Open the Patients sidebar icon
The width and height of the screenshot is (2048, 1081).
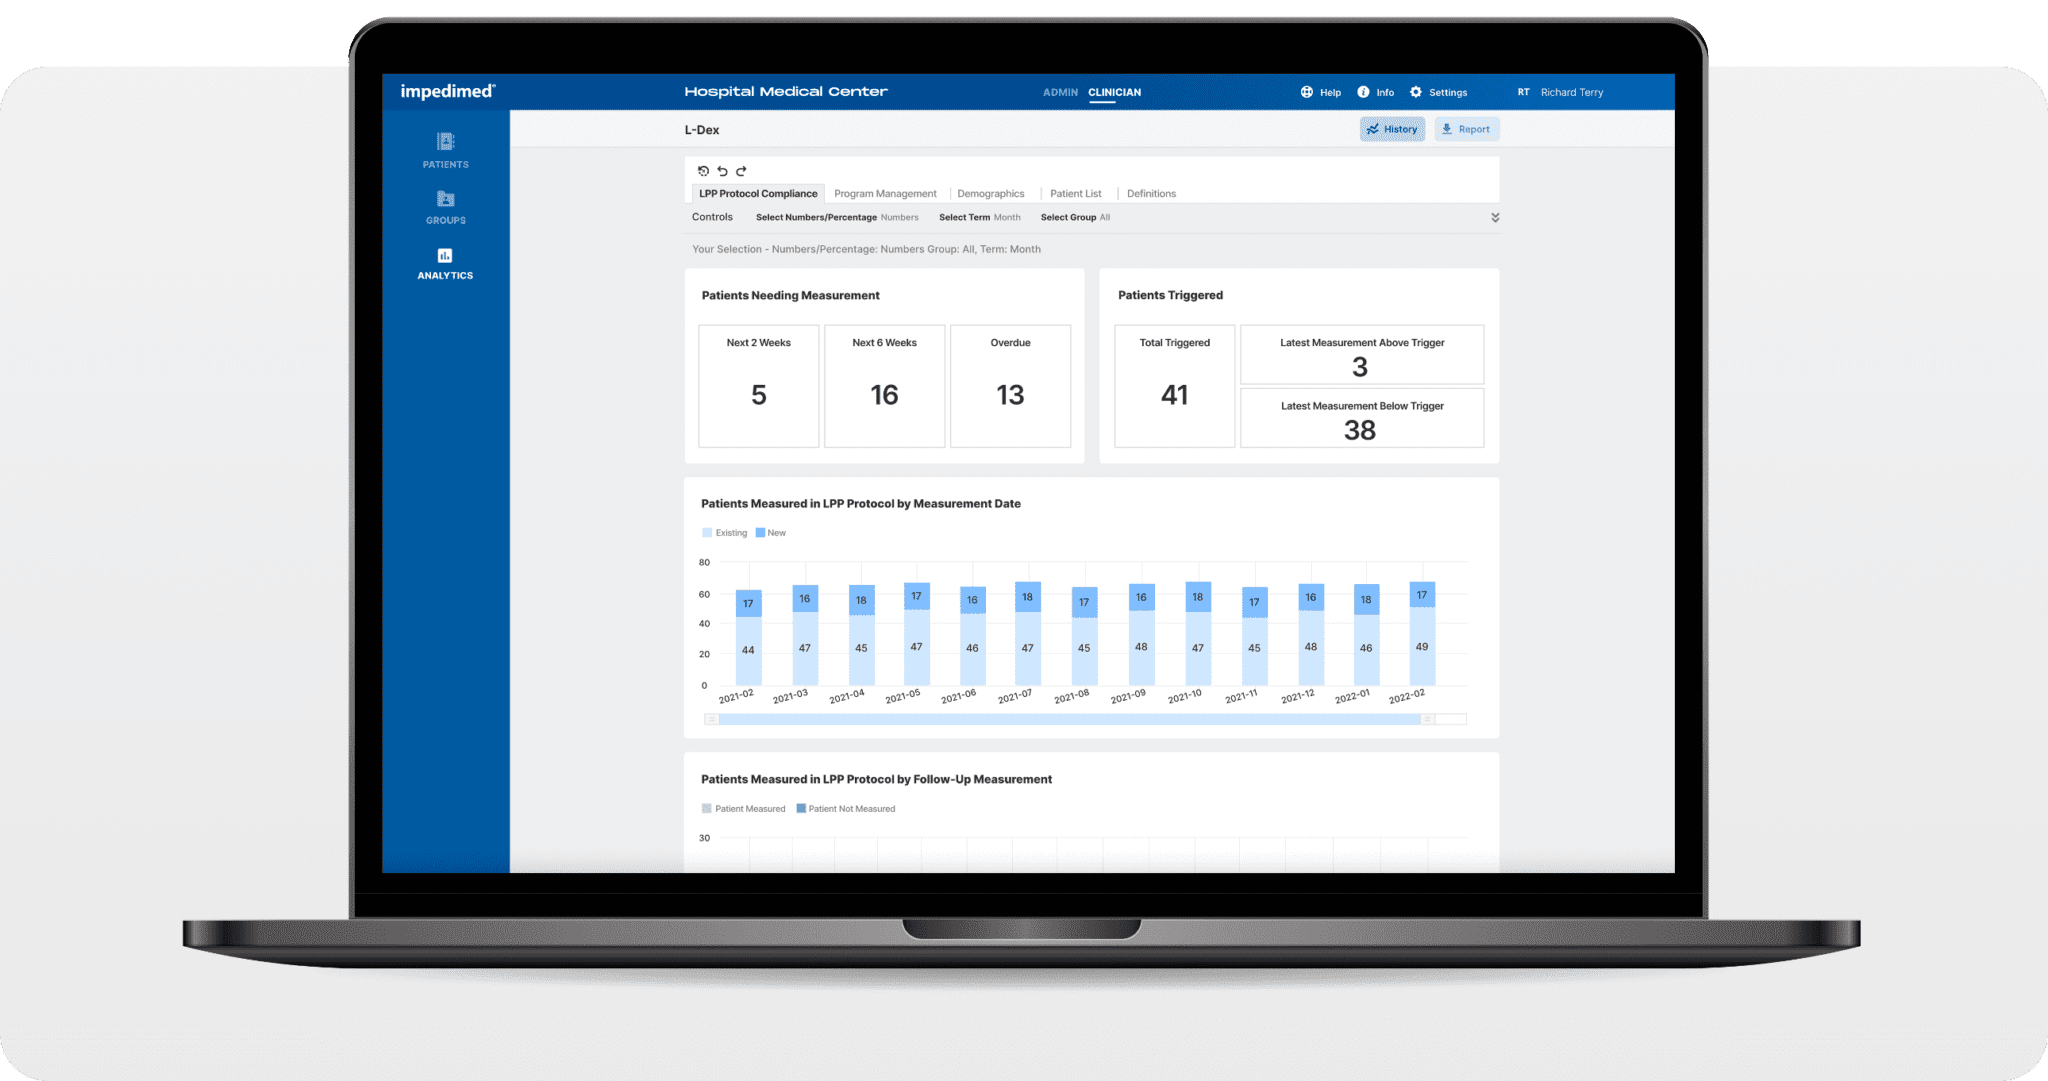(x=445, y=142)
